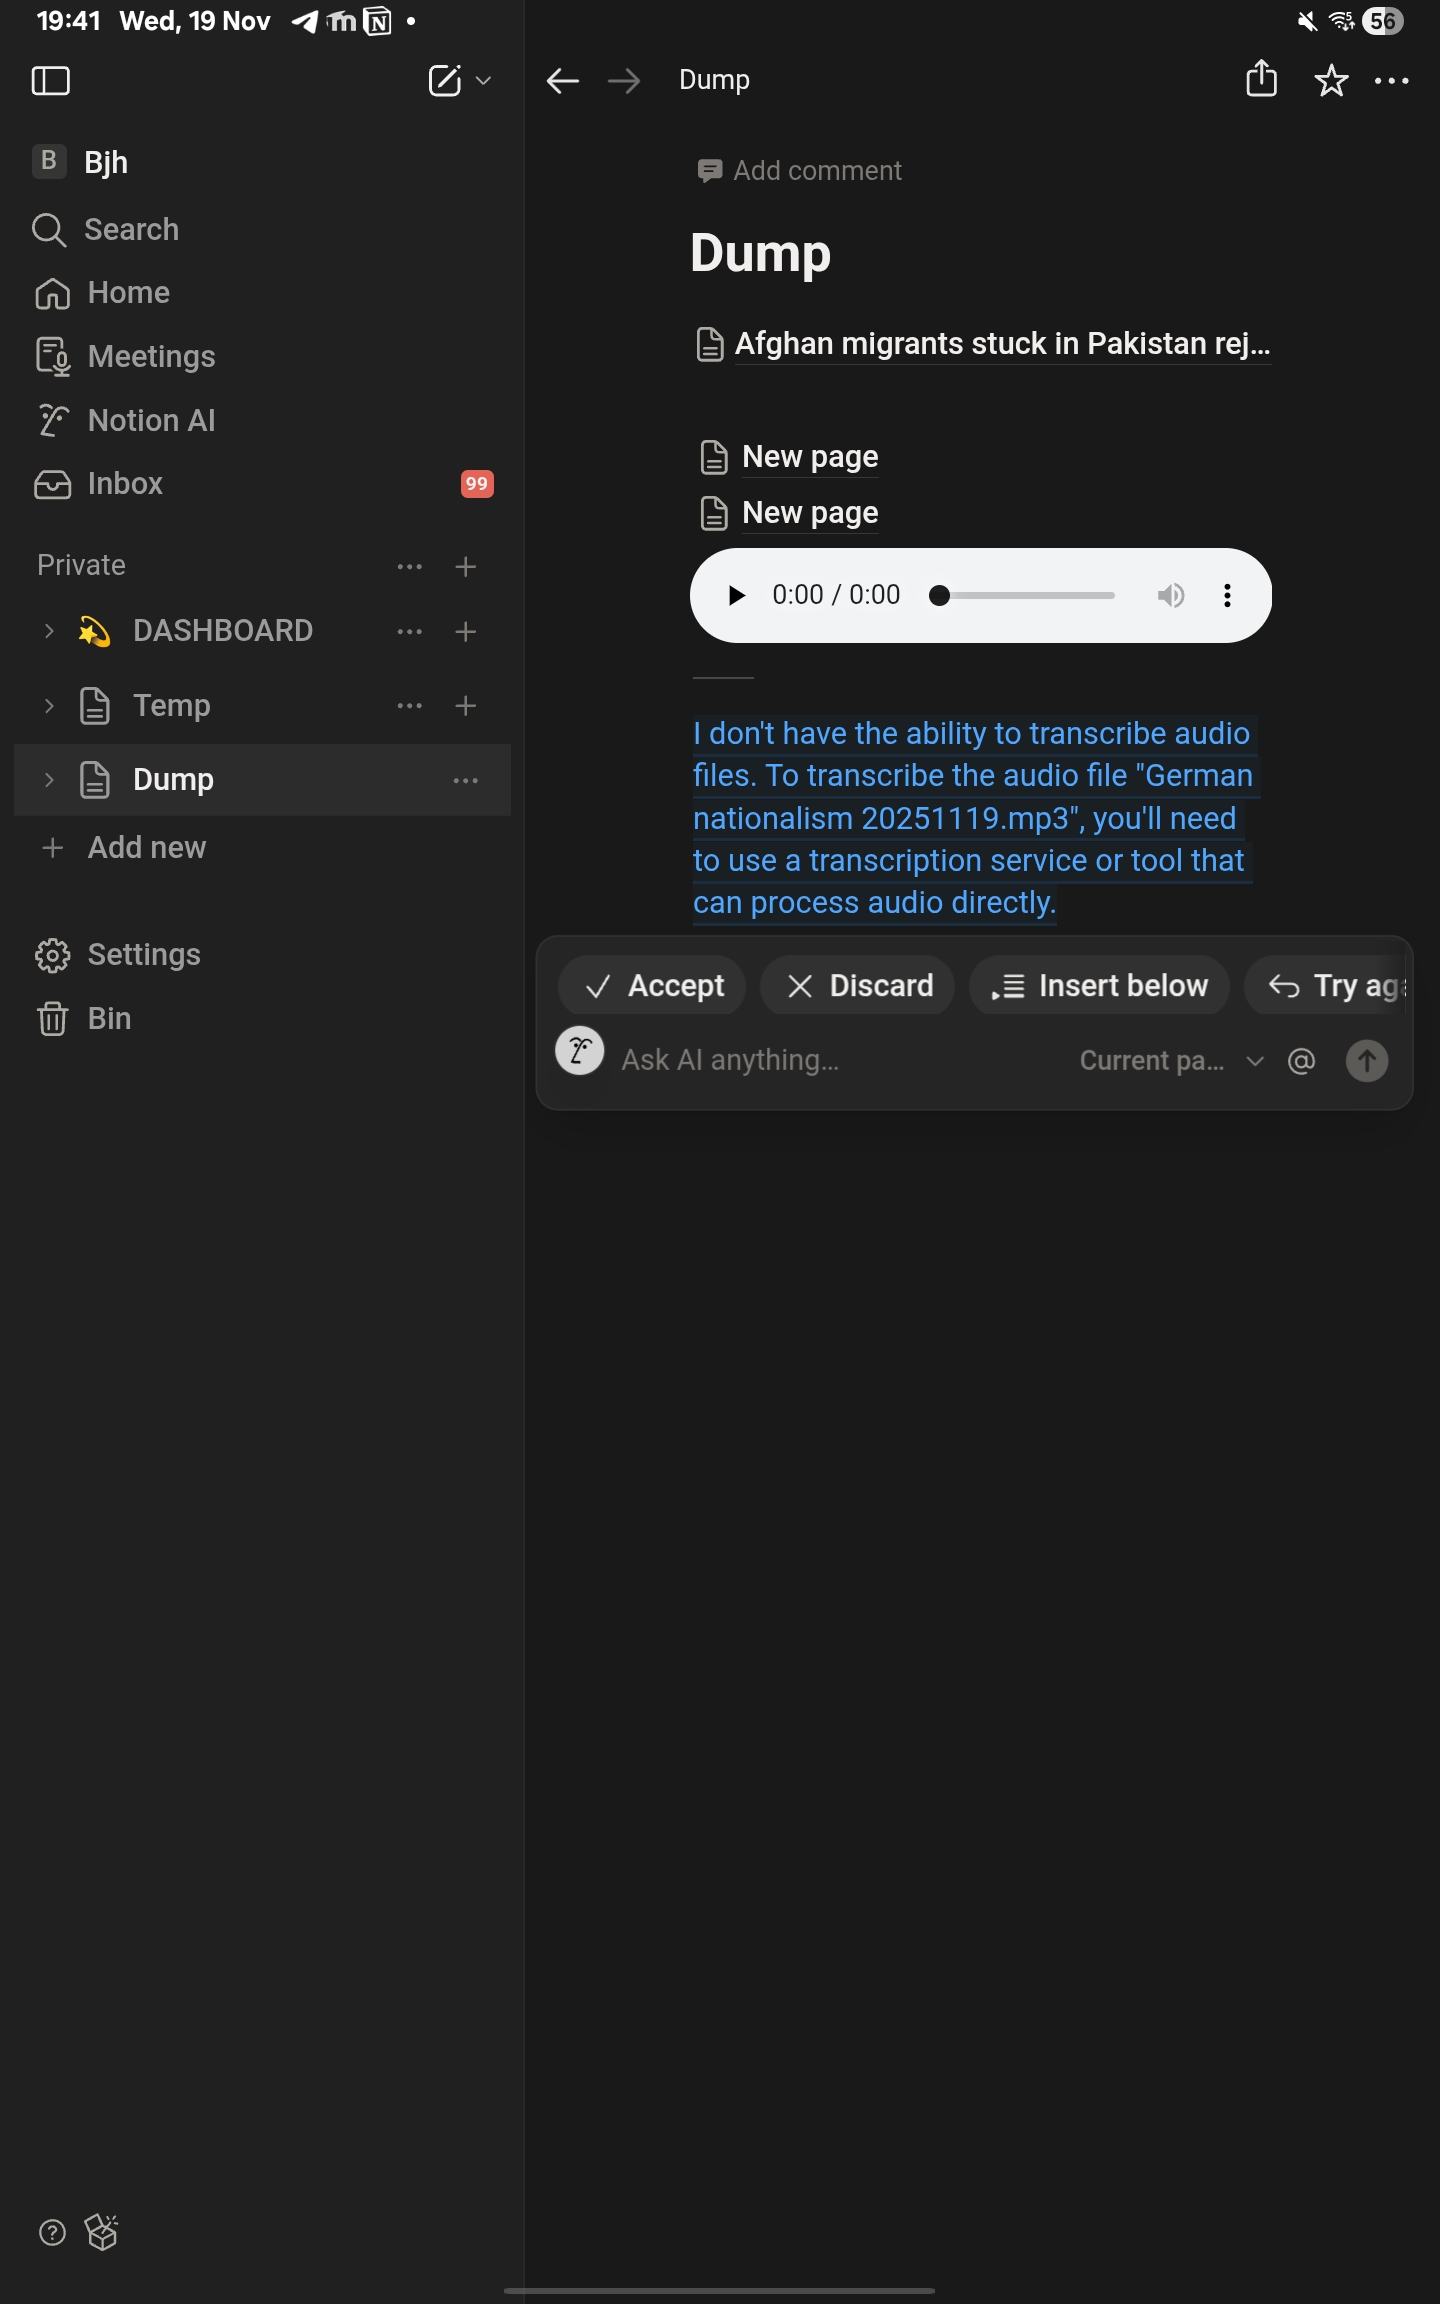Star the Dump page as favorite

coord(1331,81)
